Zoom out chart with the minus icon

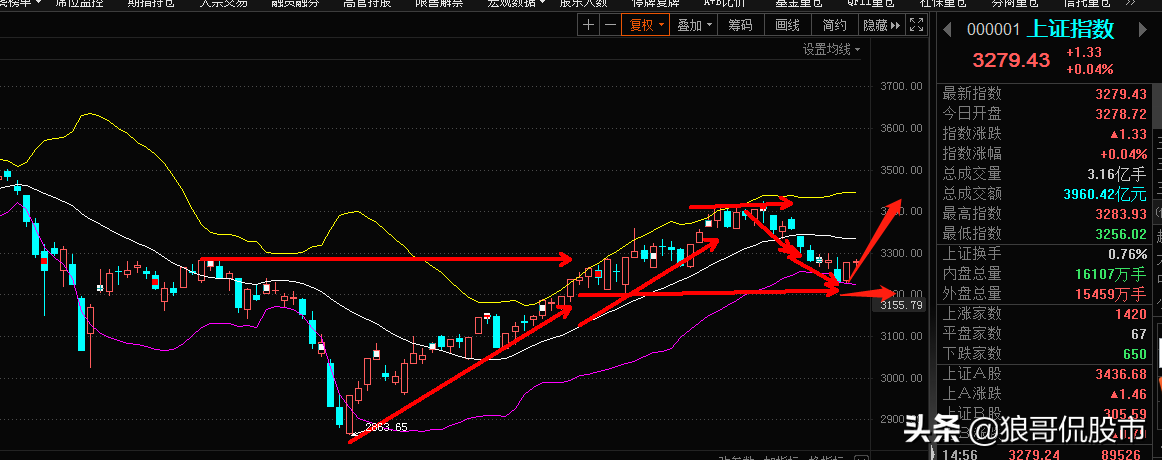pyautogui.click(x=610, y=25)
